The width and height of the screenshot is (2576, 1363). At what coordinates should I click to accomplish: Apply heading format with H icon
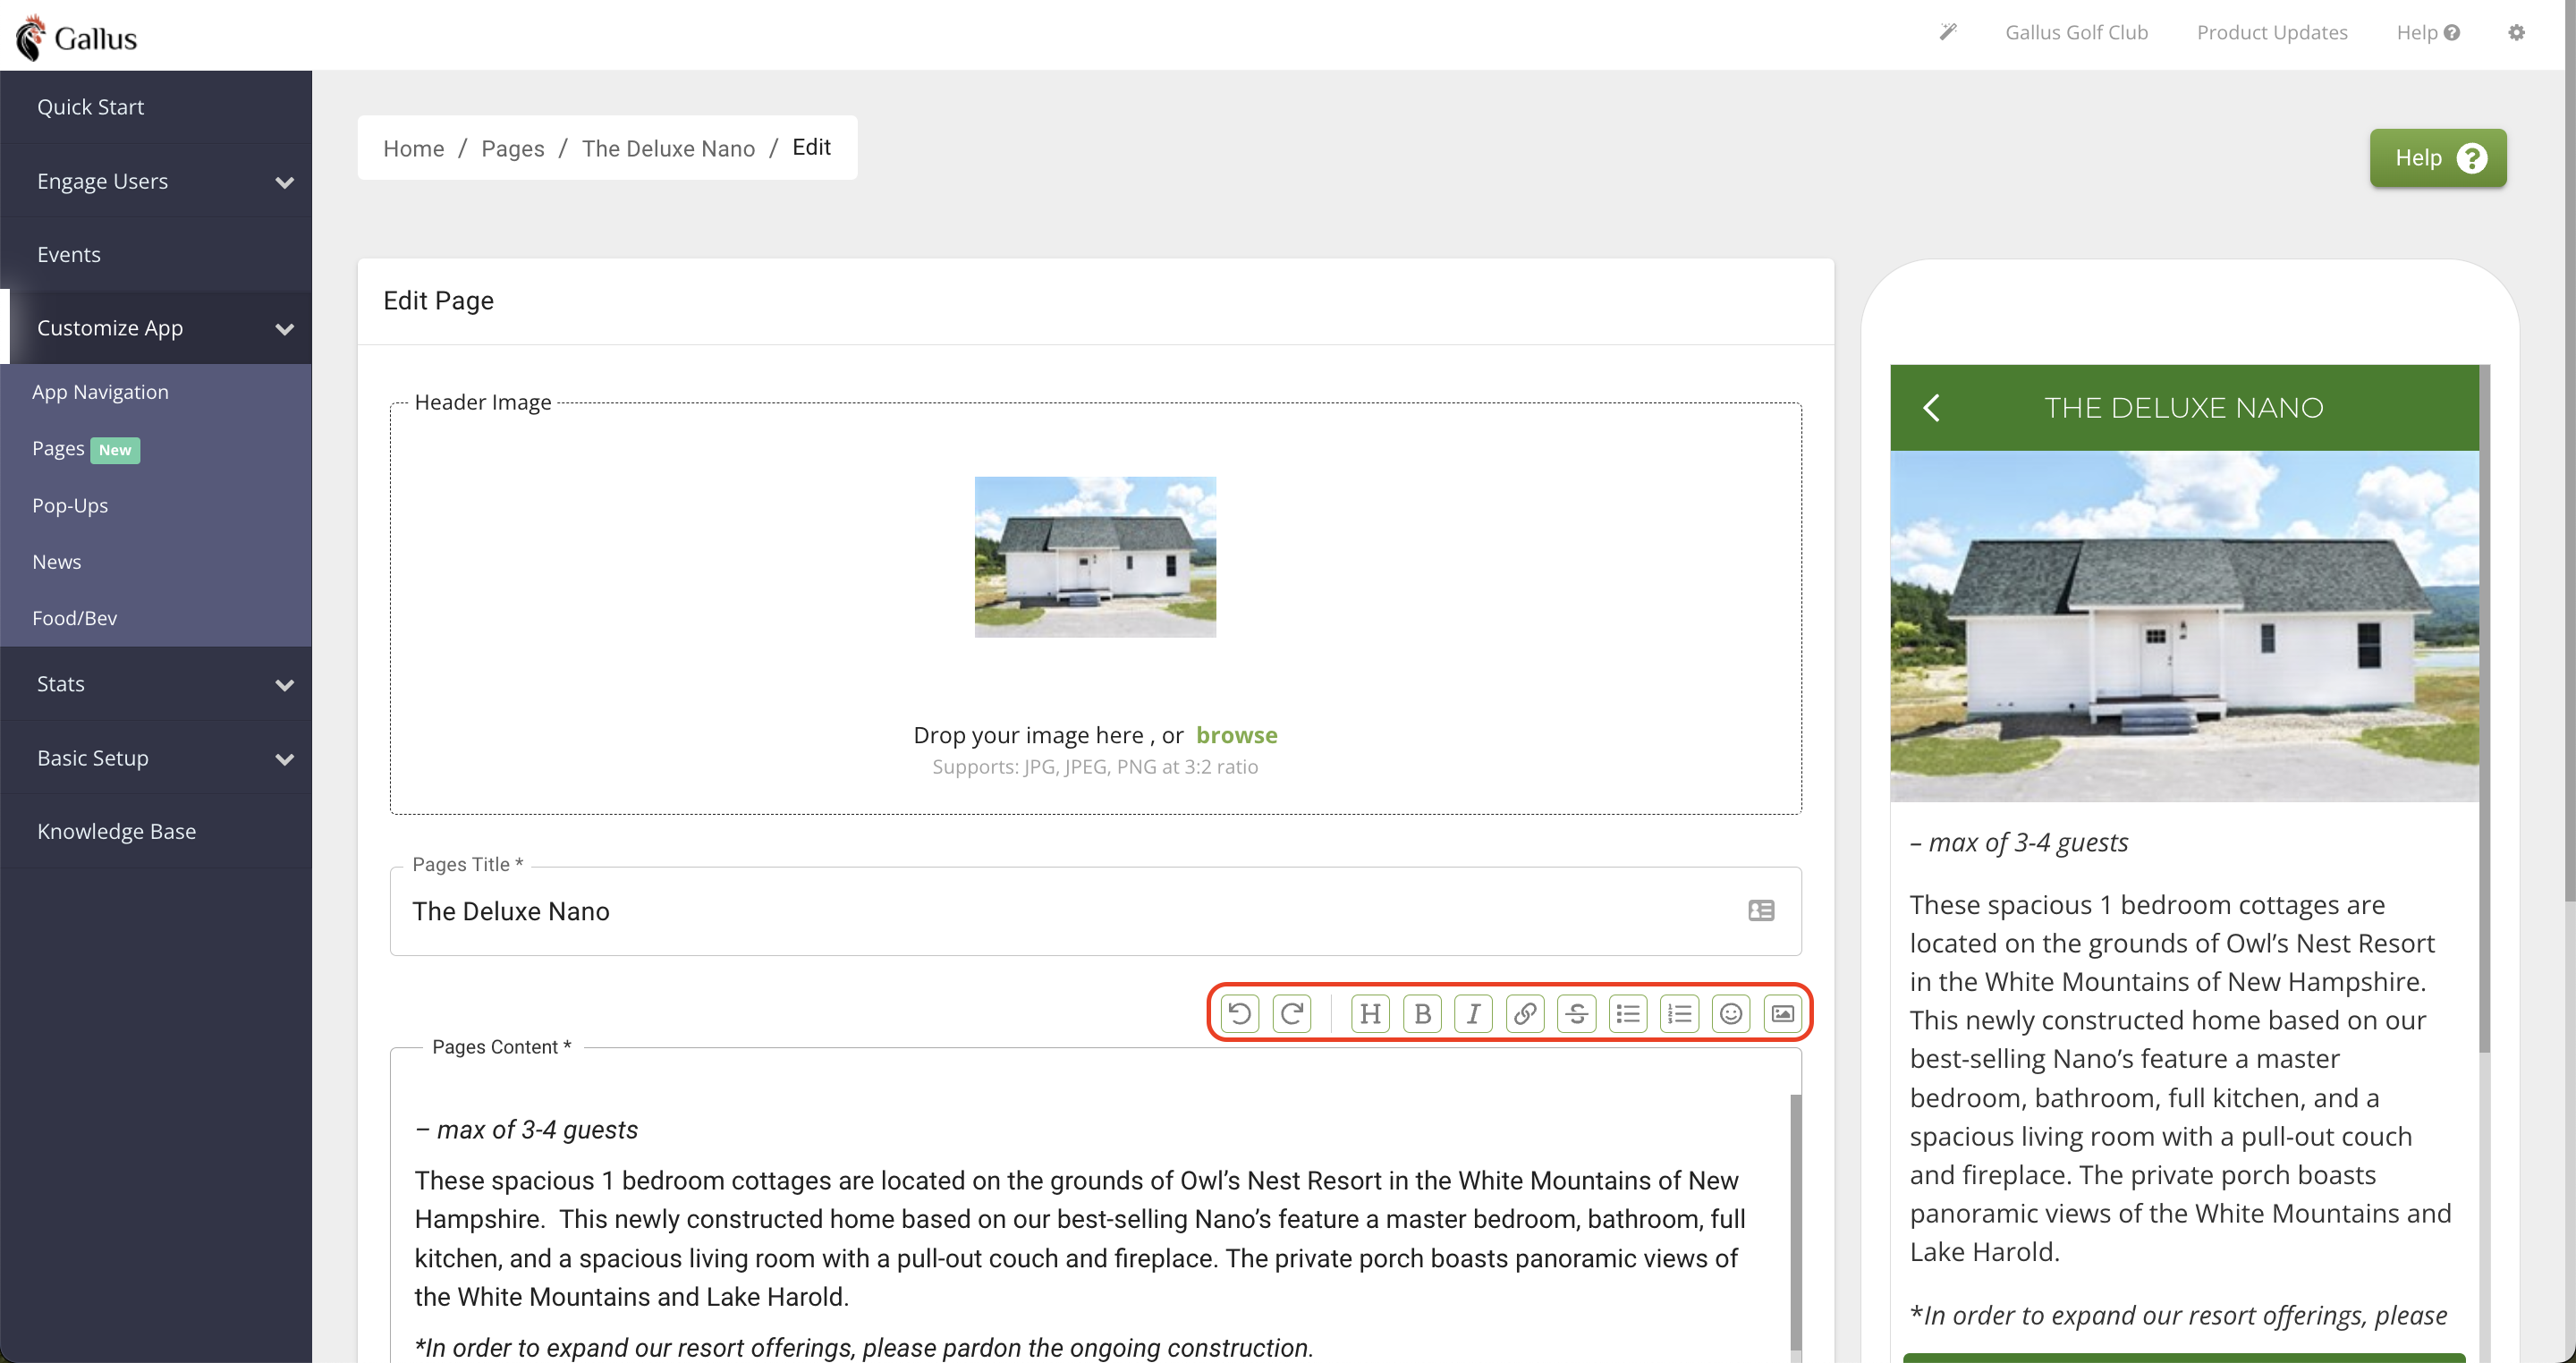point(1370,1013)
